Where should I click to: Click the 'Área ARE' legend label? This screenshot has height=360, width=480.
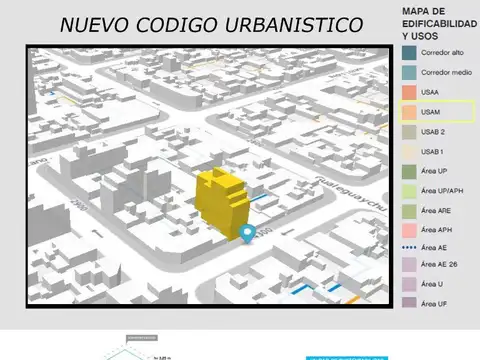(436, 210)
